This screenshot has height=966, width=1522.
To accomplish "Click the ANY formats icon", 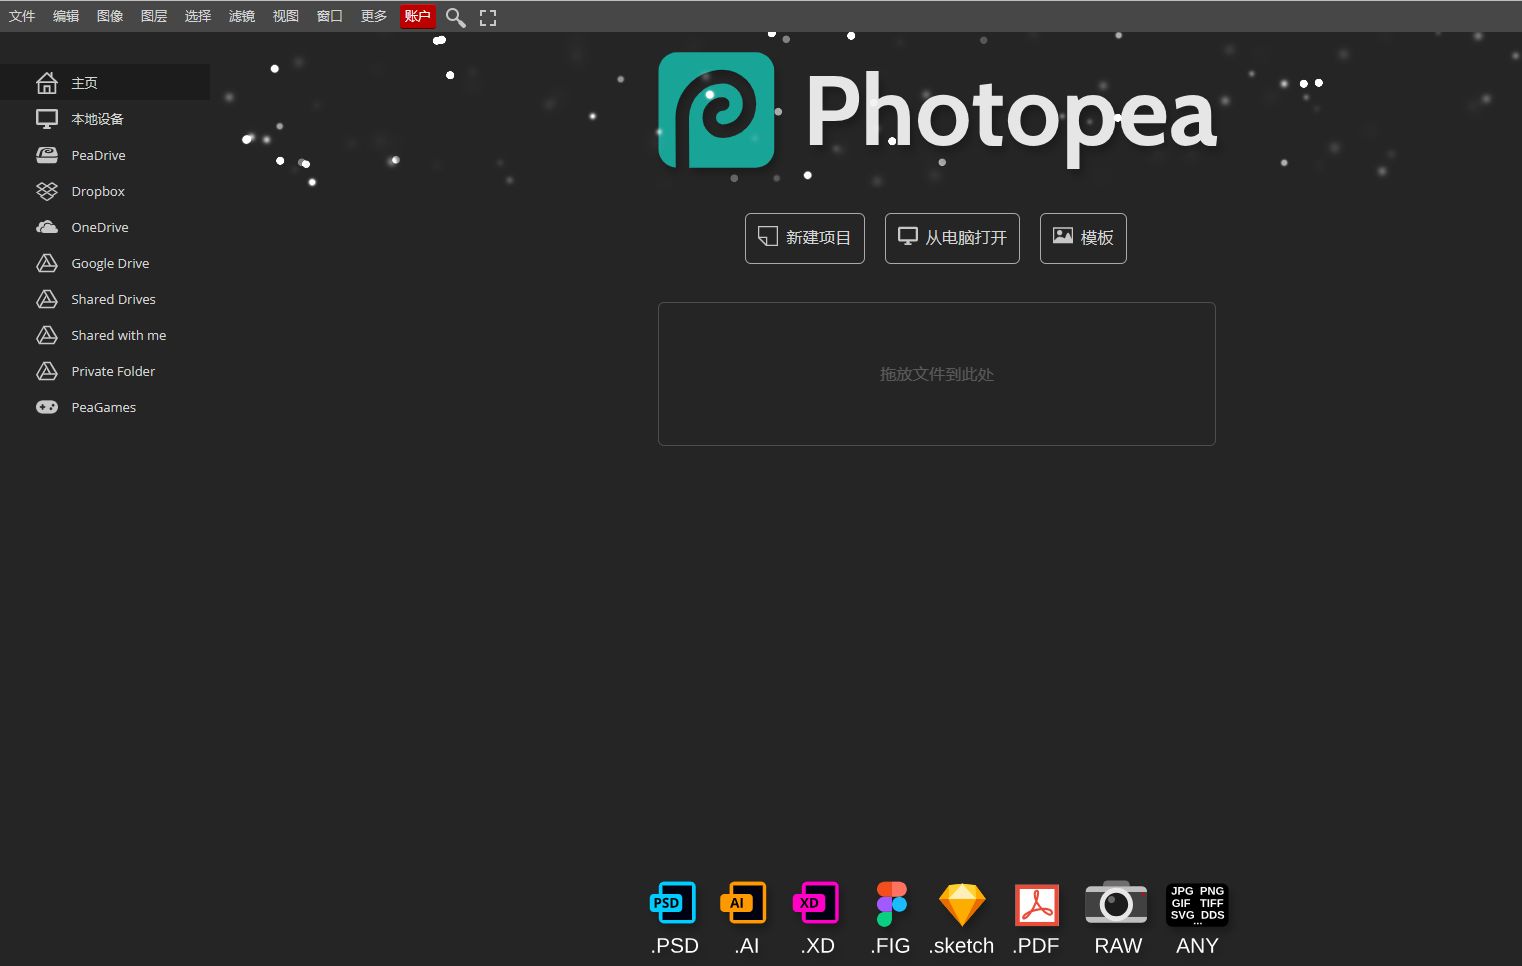I will 1197,904.
